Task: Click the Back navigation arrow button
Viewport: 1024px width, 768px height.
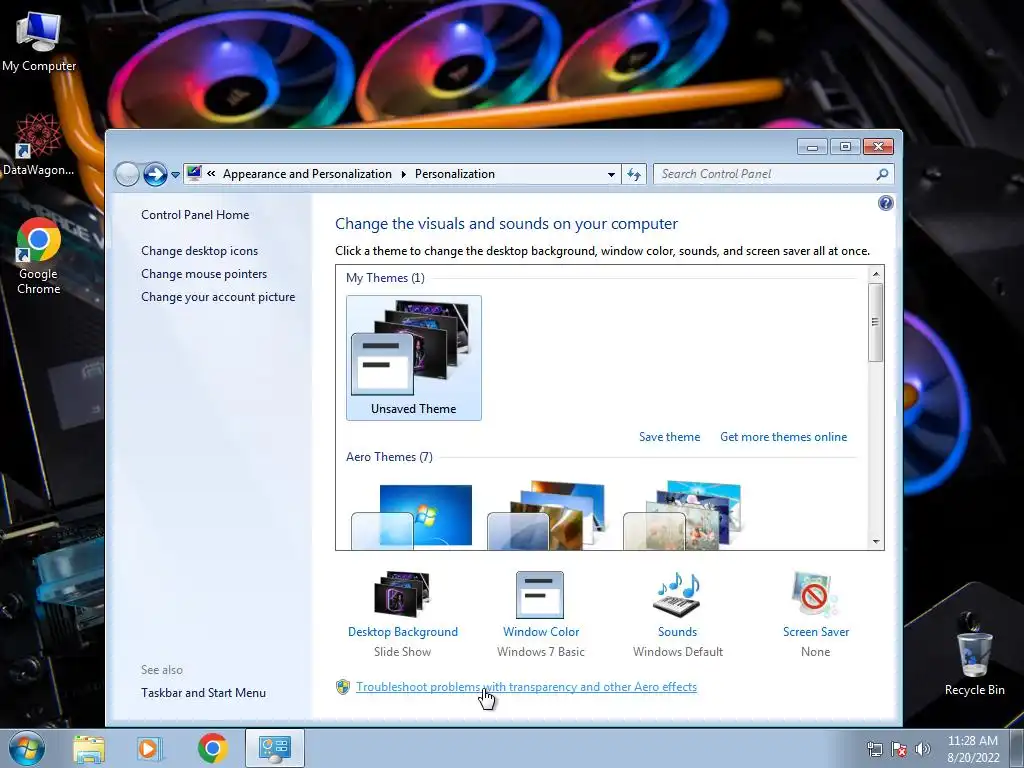Action: coord(127,174)
